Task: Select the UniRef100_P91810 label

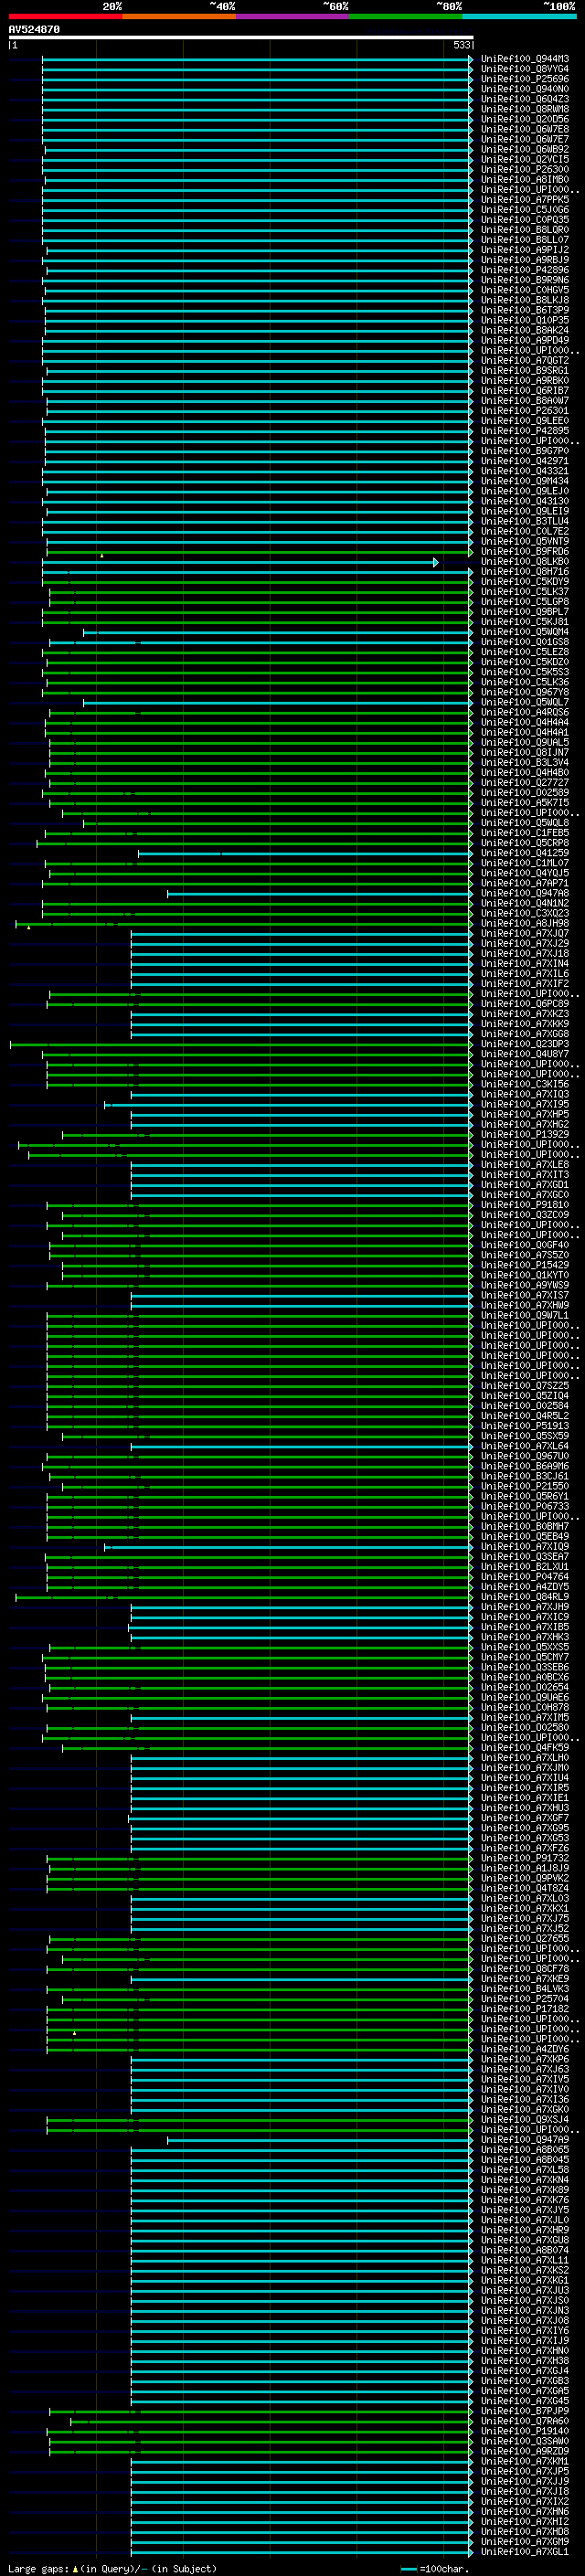Action: tap(525, 1204)
